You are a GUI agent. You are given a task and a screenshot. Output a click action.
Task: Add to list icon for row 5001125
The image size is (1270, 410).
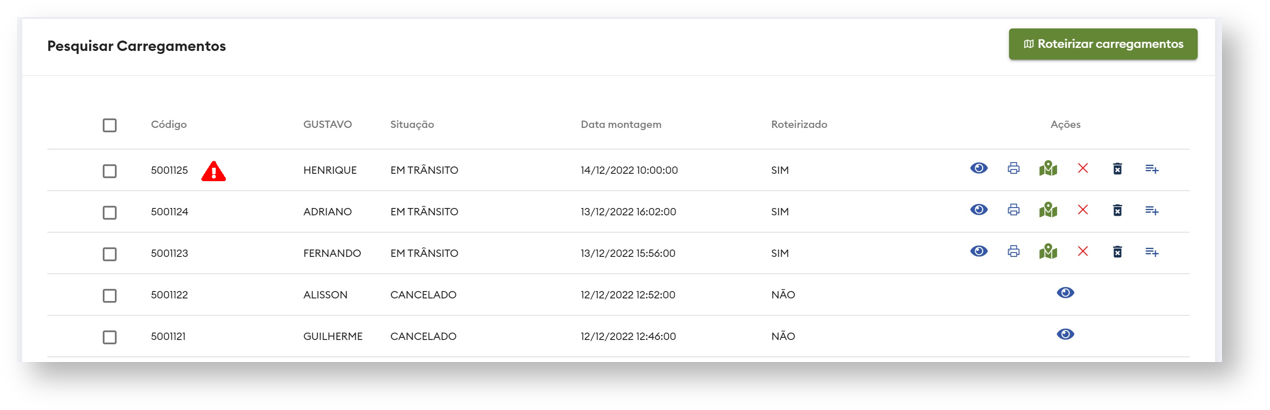click(x=1152, y=169)
